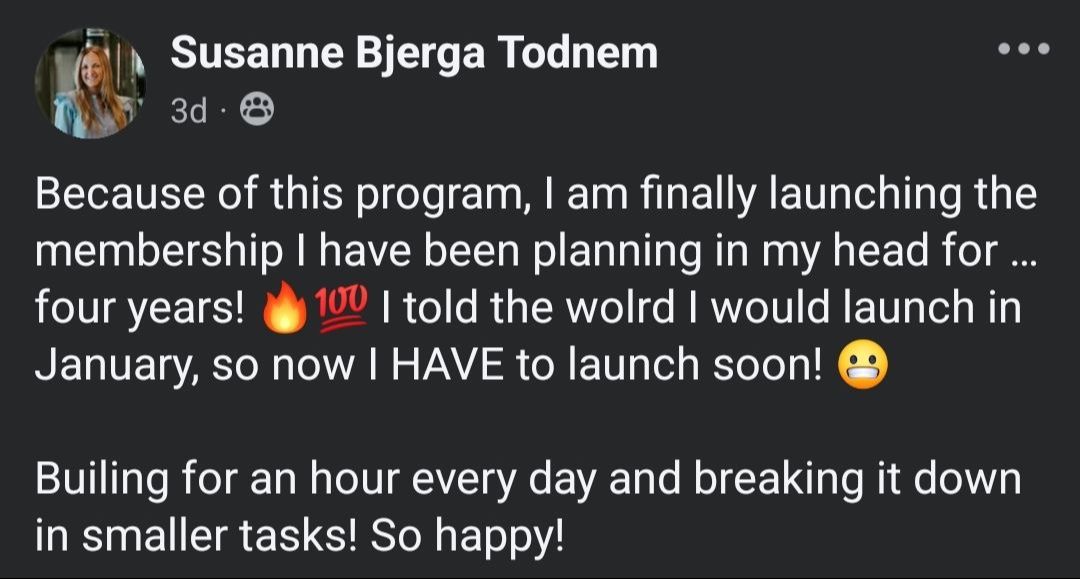The width and height of the screenshot is (1080, 579).
Task: Click the smaller tasks! phrase
Action: pyautogui.click(x=220, y=536)
